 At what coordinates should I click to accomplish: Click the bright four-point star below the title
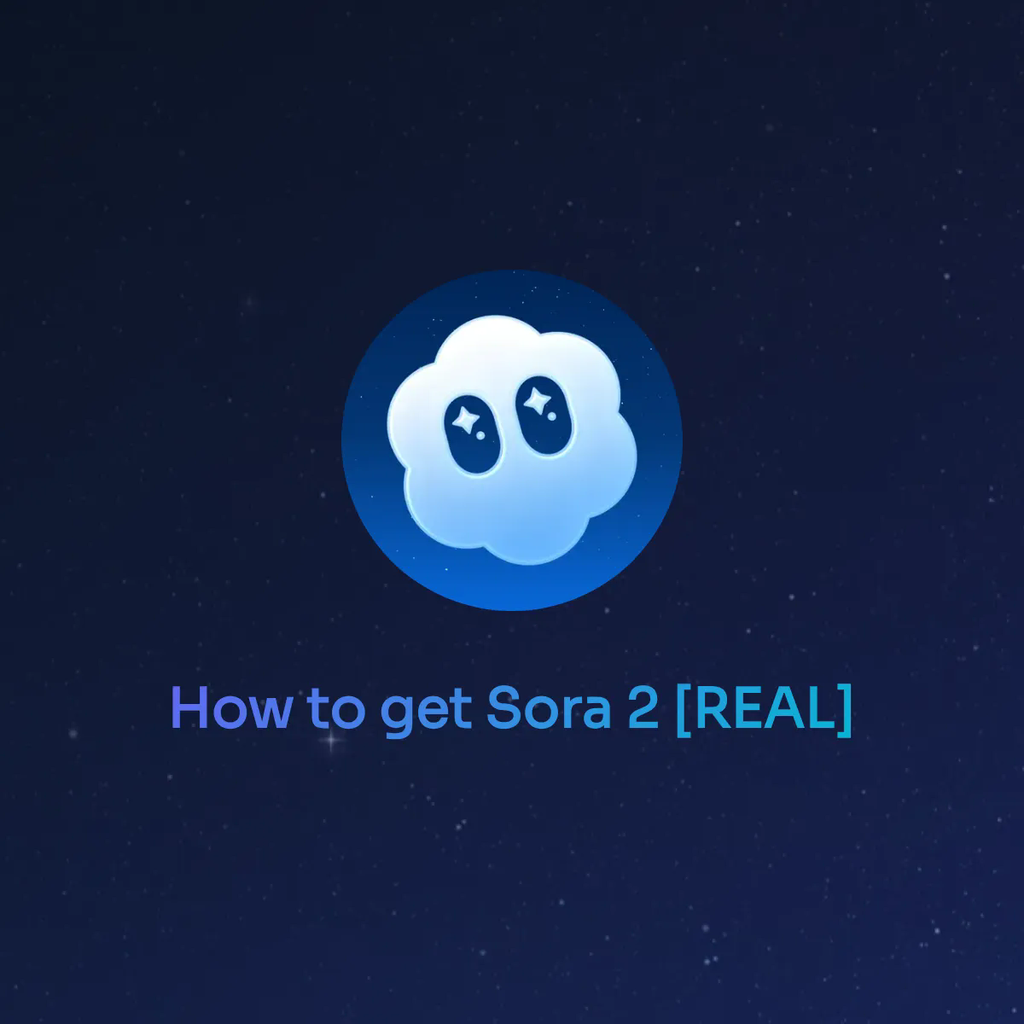tap(332, 740)
